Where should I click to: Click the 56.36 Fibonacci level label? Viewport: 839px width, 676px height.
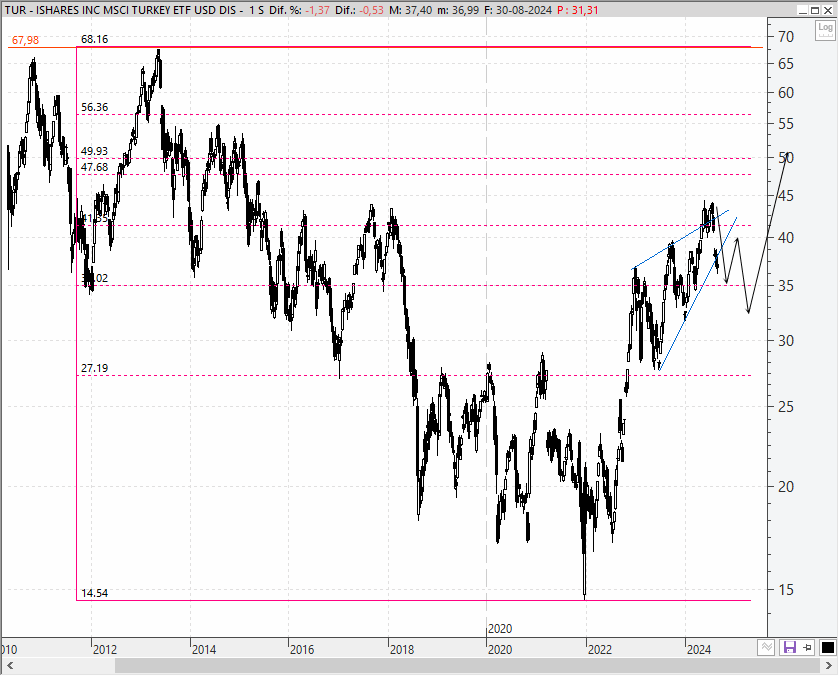click(94, 107)
